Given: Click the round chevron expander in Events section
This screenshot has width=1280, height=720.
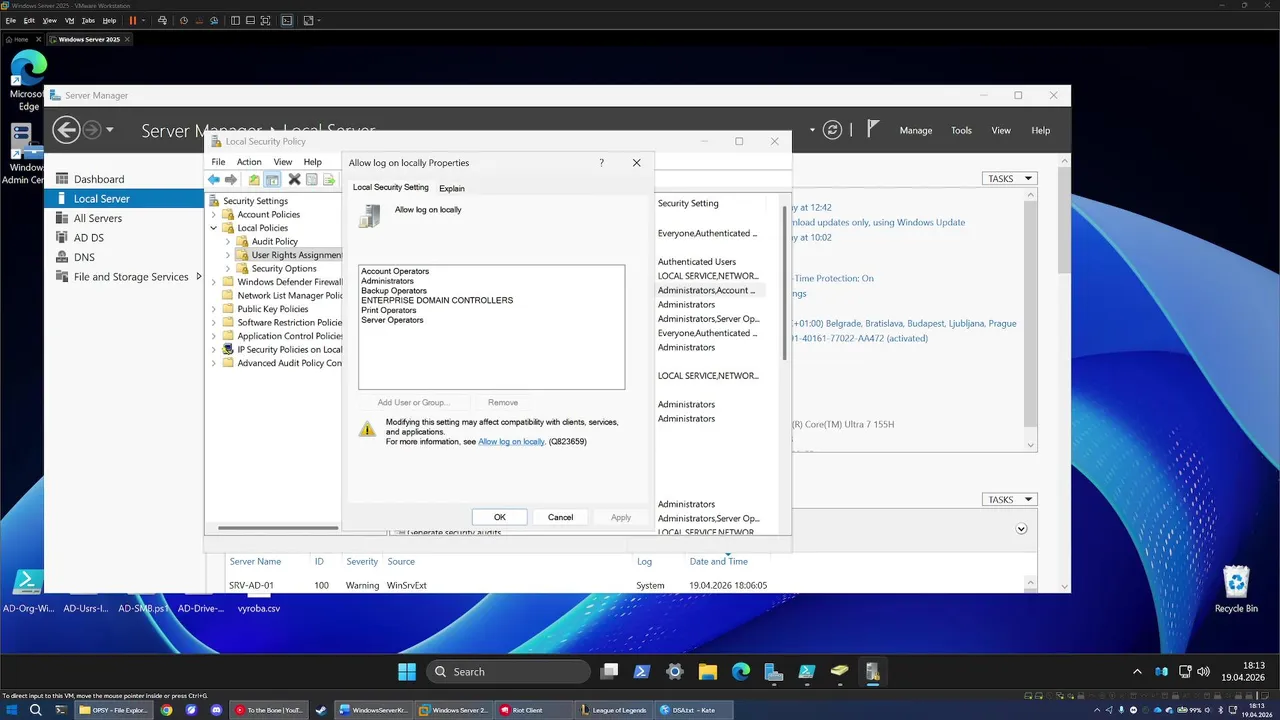Looking at the screenshot, I should pyautogui.click(x=1021, y=529).
